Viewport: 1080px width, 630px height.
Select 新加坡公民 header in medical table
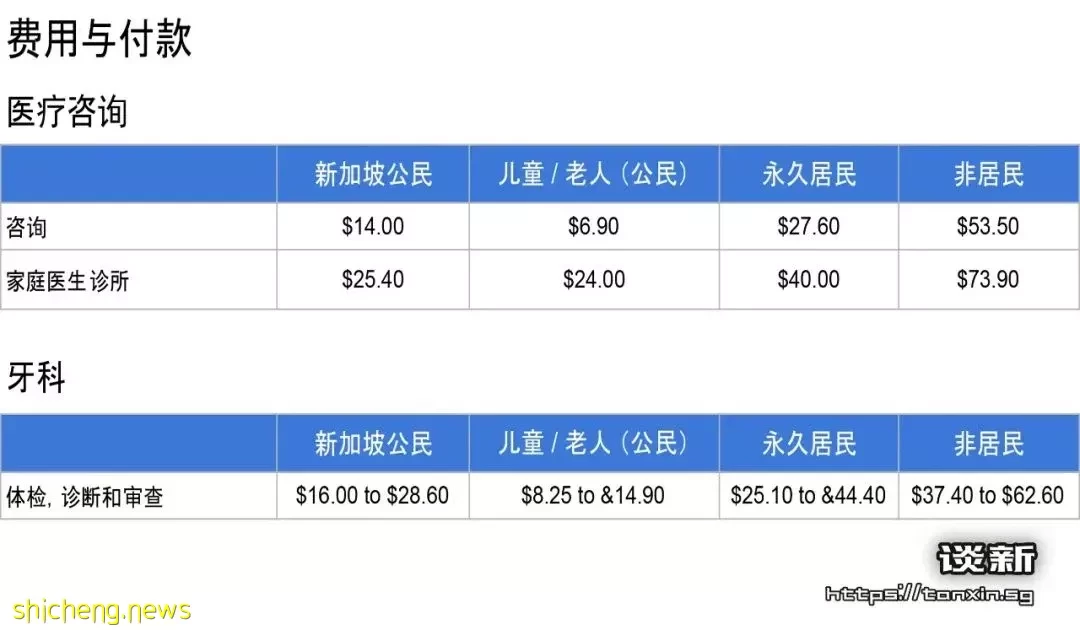point(373,174)
